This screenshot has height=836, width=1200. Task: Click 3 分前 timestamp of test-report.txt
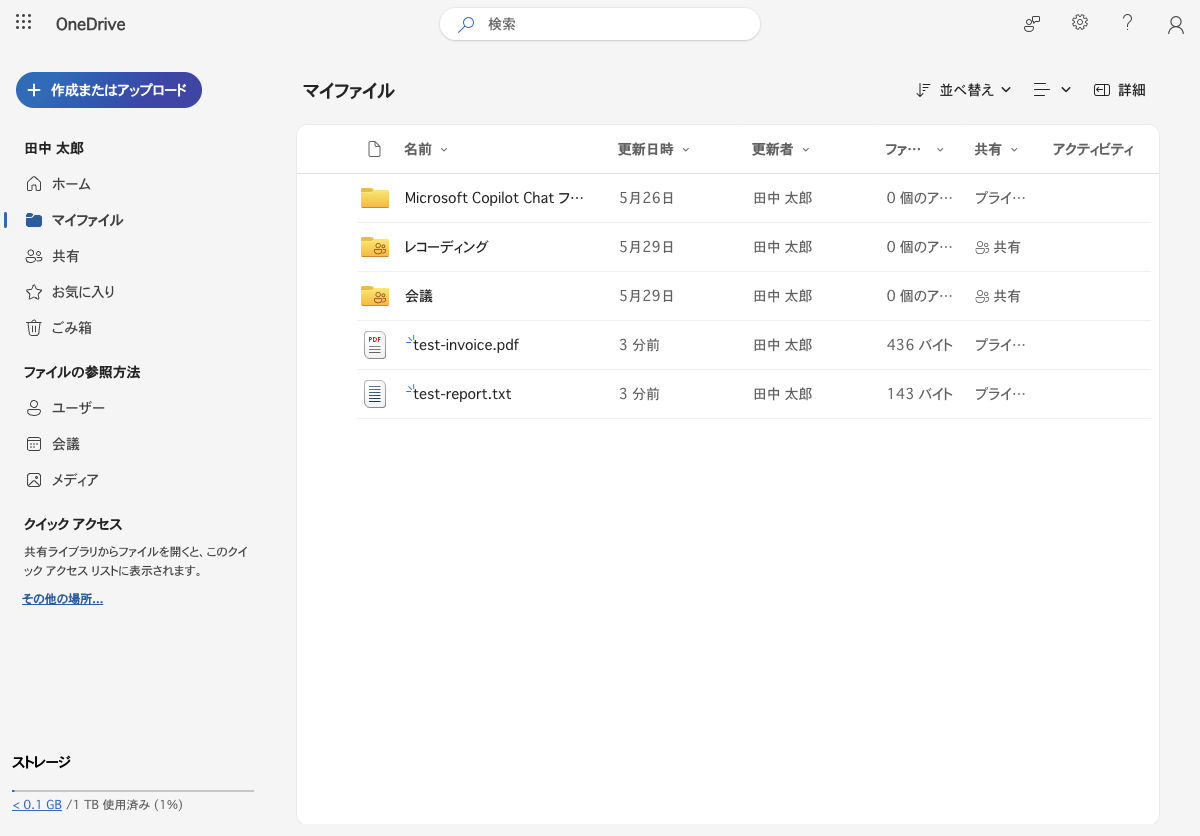(x=639, y=394)
